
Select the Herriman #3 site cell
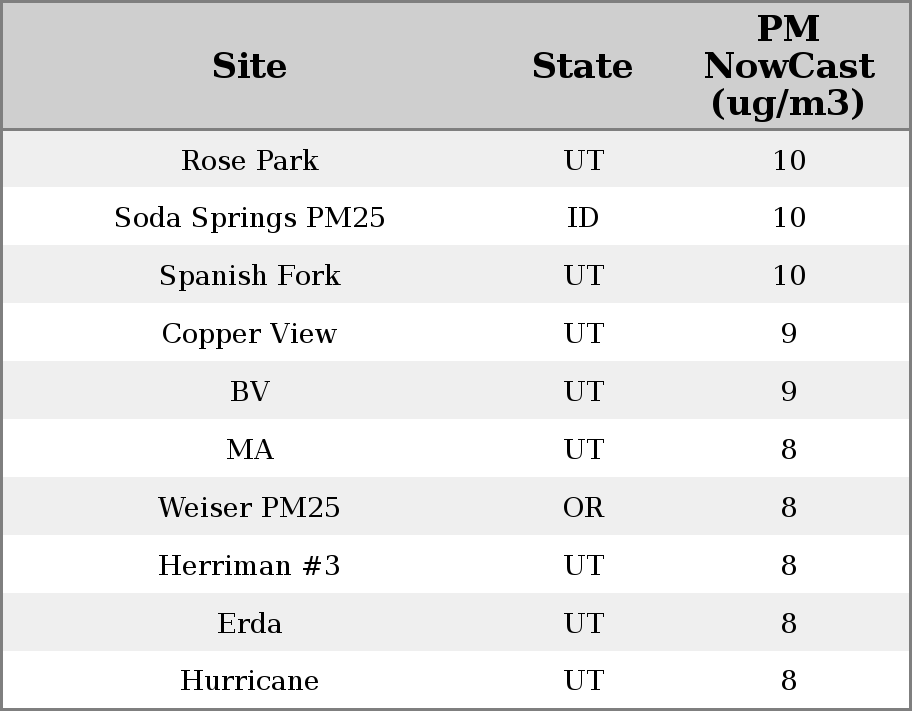point(250,566)
